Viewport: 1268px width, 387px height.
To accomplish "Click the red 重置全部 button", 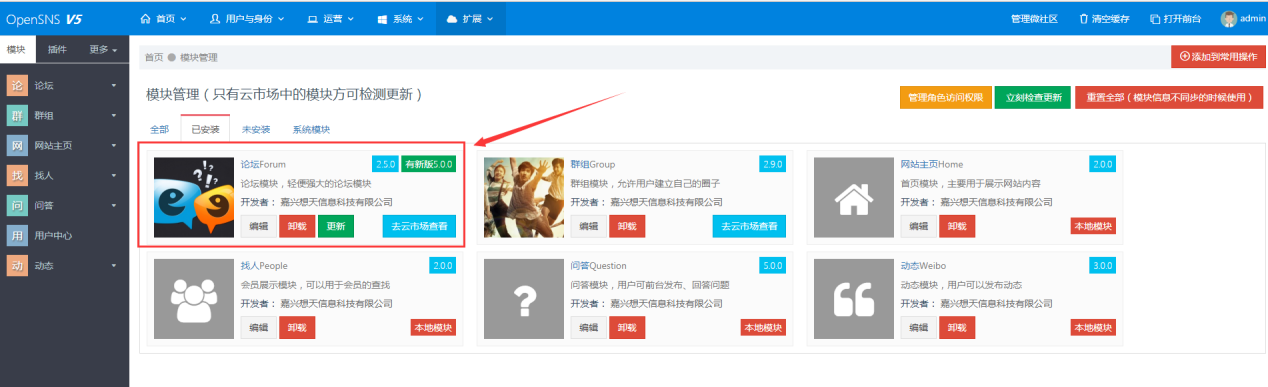I will (1168, 97).
